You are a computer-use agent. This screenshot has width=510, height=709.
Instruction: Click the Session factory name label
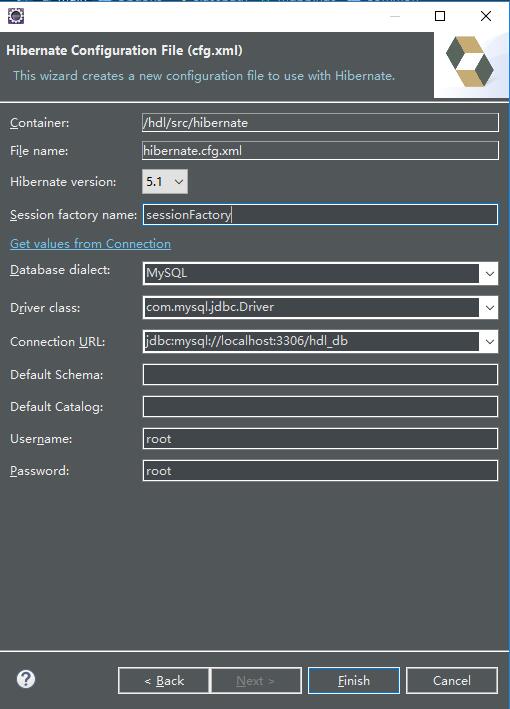(x=73, y=215)
